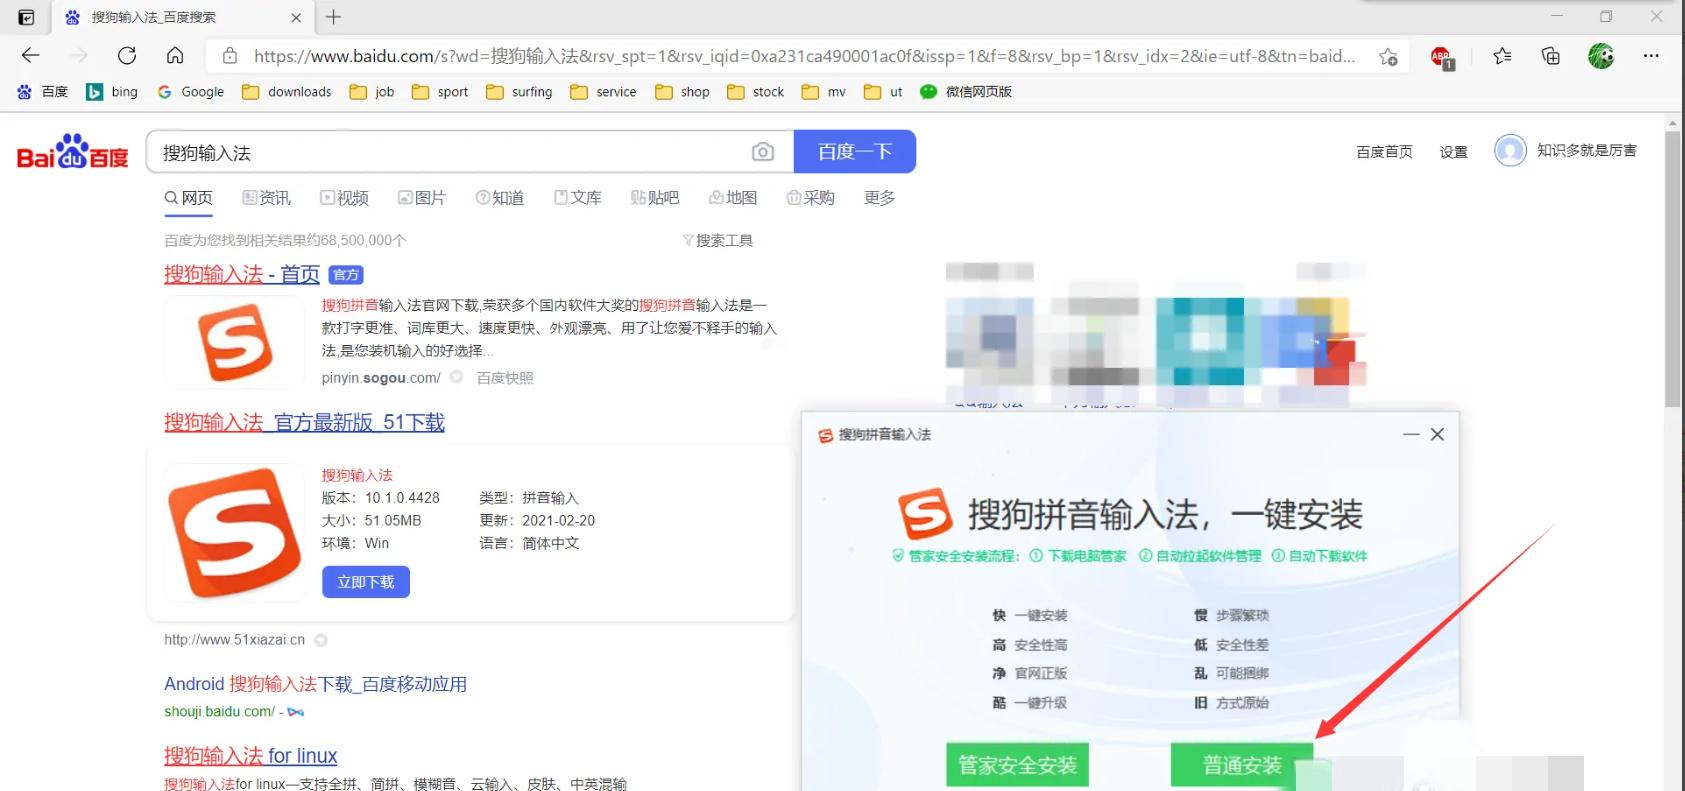Click the 百度一下 search button
The image size is (1685, 791).
[855, 152]
